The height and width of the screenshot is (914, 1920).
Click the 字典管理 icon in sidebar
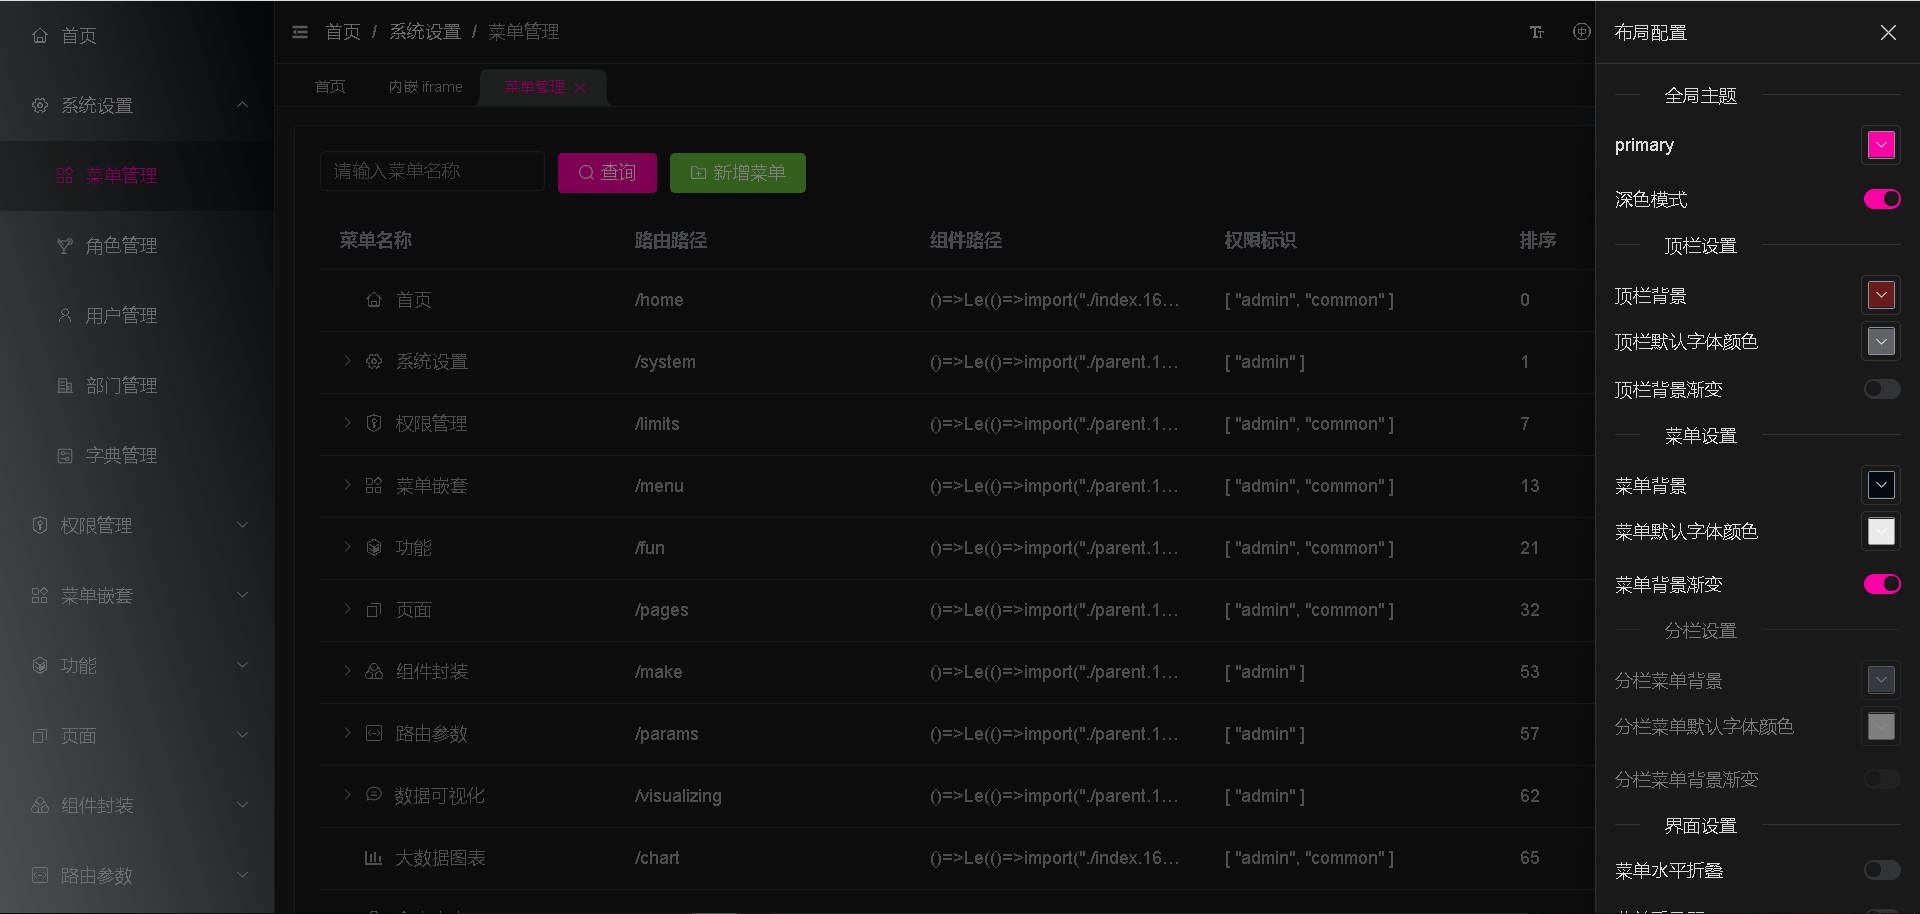65,455
